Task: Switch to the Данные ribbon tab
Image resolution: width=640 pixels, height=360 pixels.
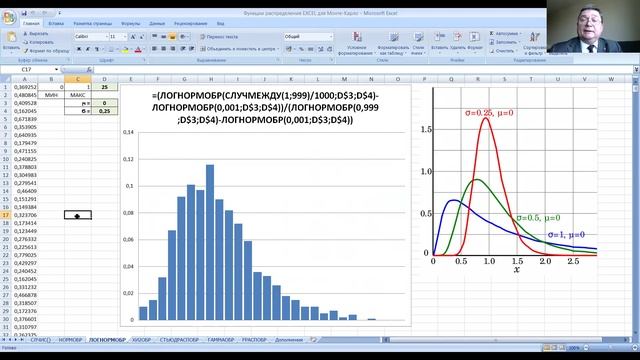Action: pyautogui.click(x=157, y=24)
